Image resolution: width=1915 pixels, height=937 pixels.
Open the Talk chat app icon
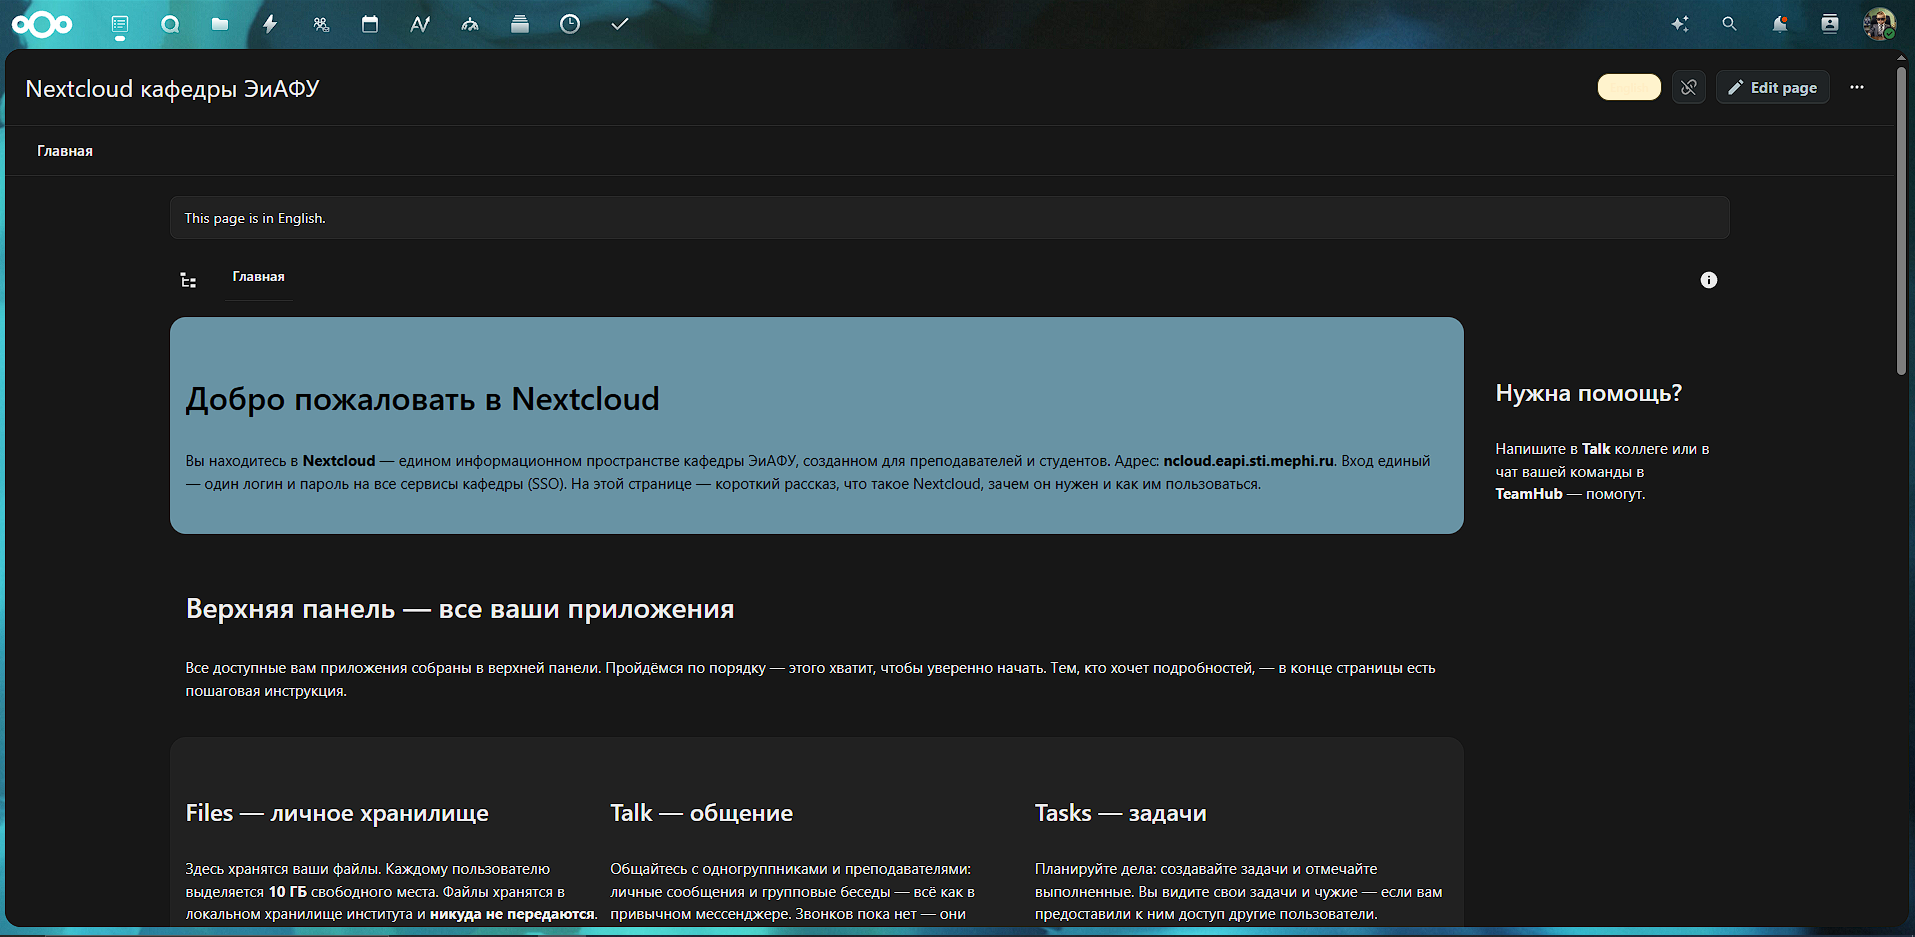pos(170,24)
